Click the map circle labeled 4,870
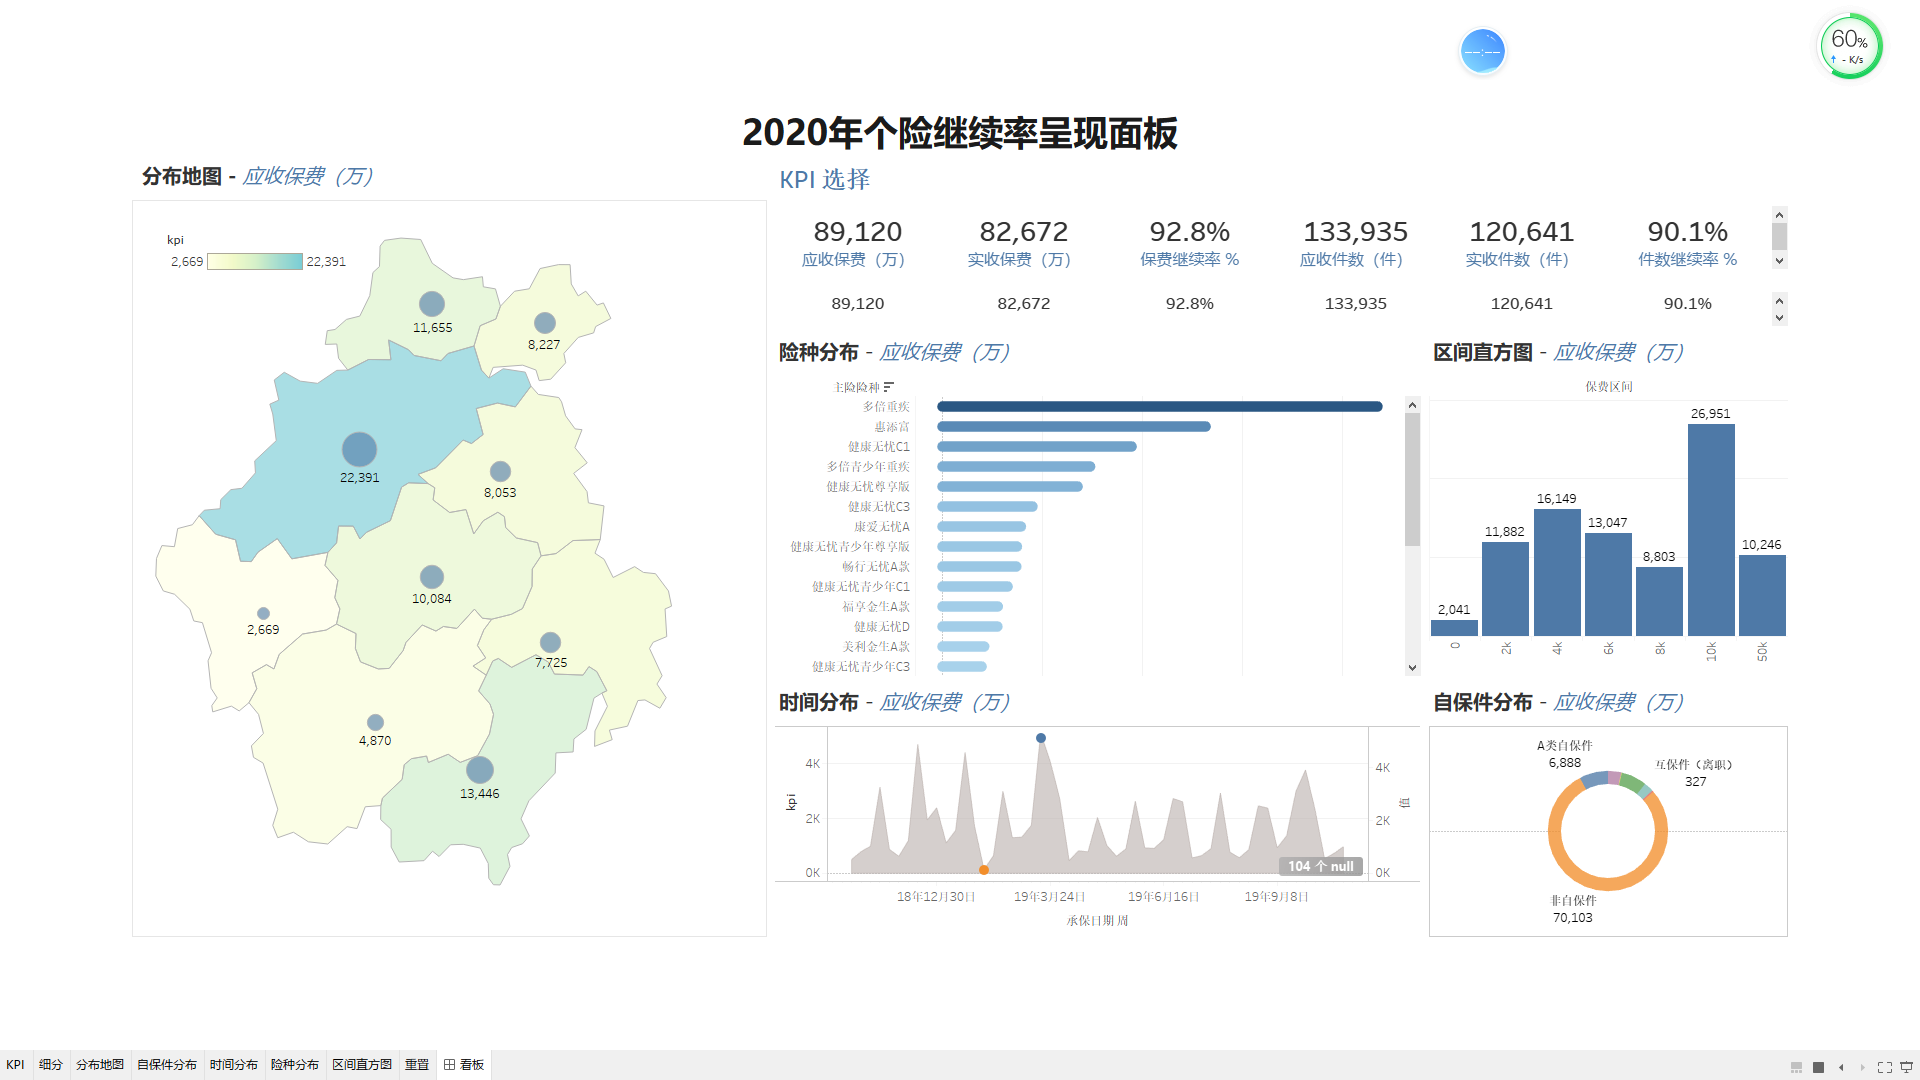The image size is (1920, 1080). pyautogui.click(x=375, y=722)
